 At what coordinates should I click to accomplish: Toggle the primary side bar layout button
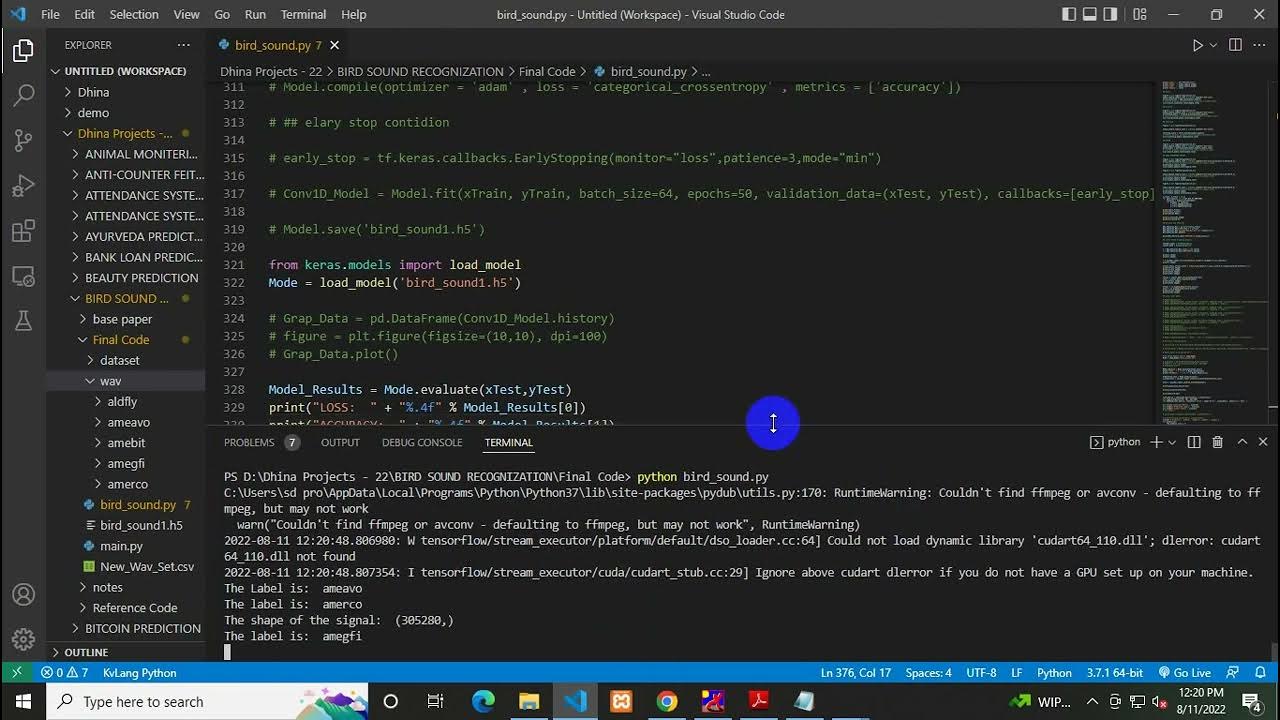(1069, 14)
